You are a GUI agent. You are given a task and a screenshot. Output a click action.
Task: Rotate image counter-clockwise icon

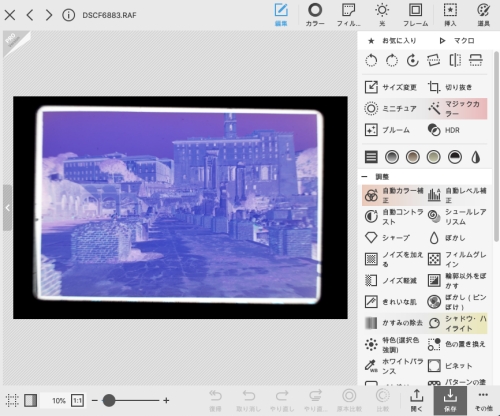click(x=371, y=60)
